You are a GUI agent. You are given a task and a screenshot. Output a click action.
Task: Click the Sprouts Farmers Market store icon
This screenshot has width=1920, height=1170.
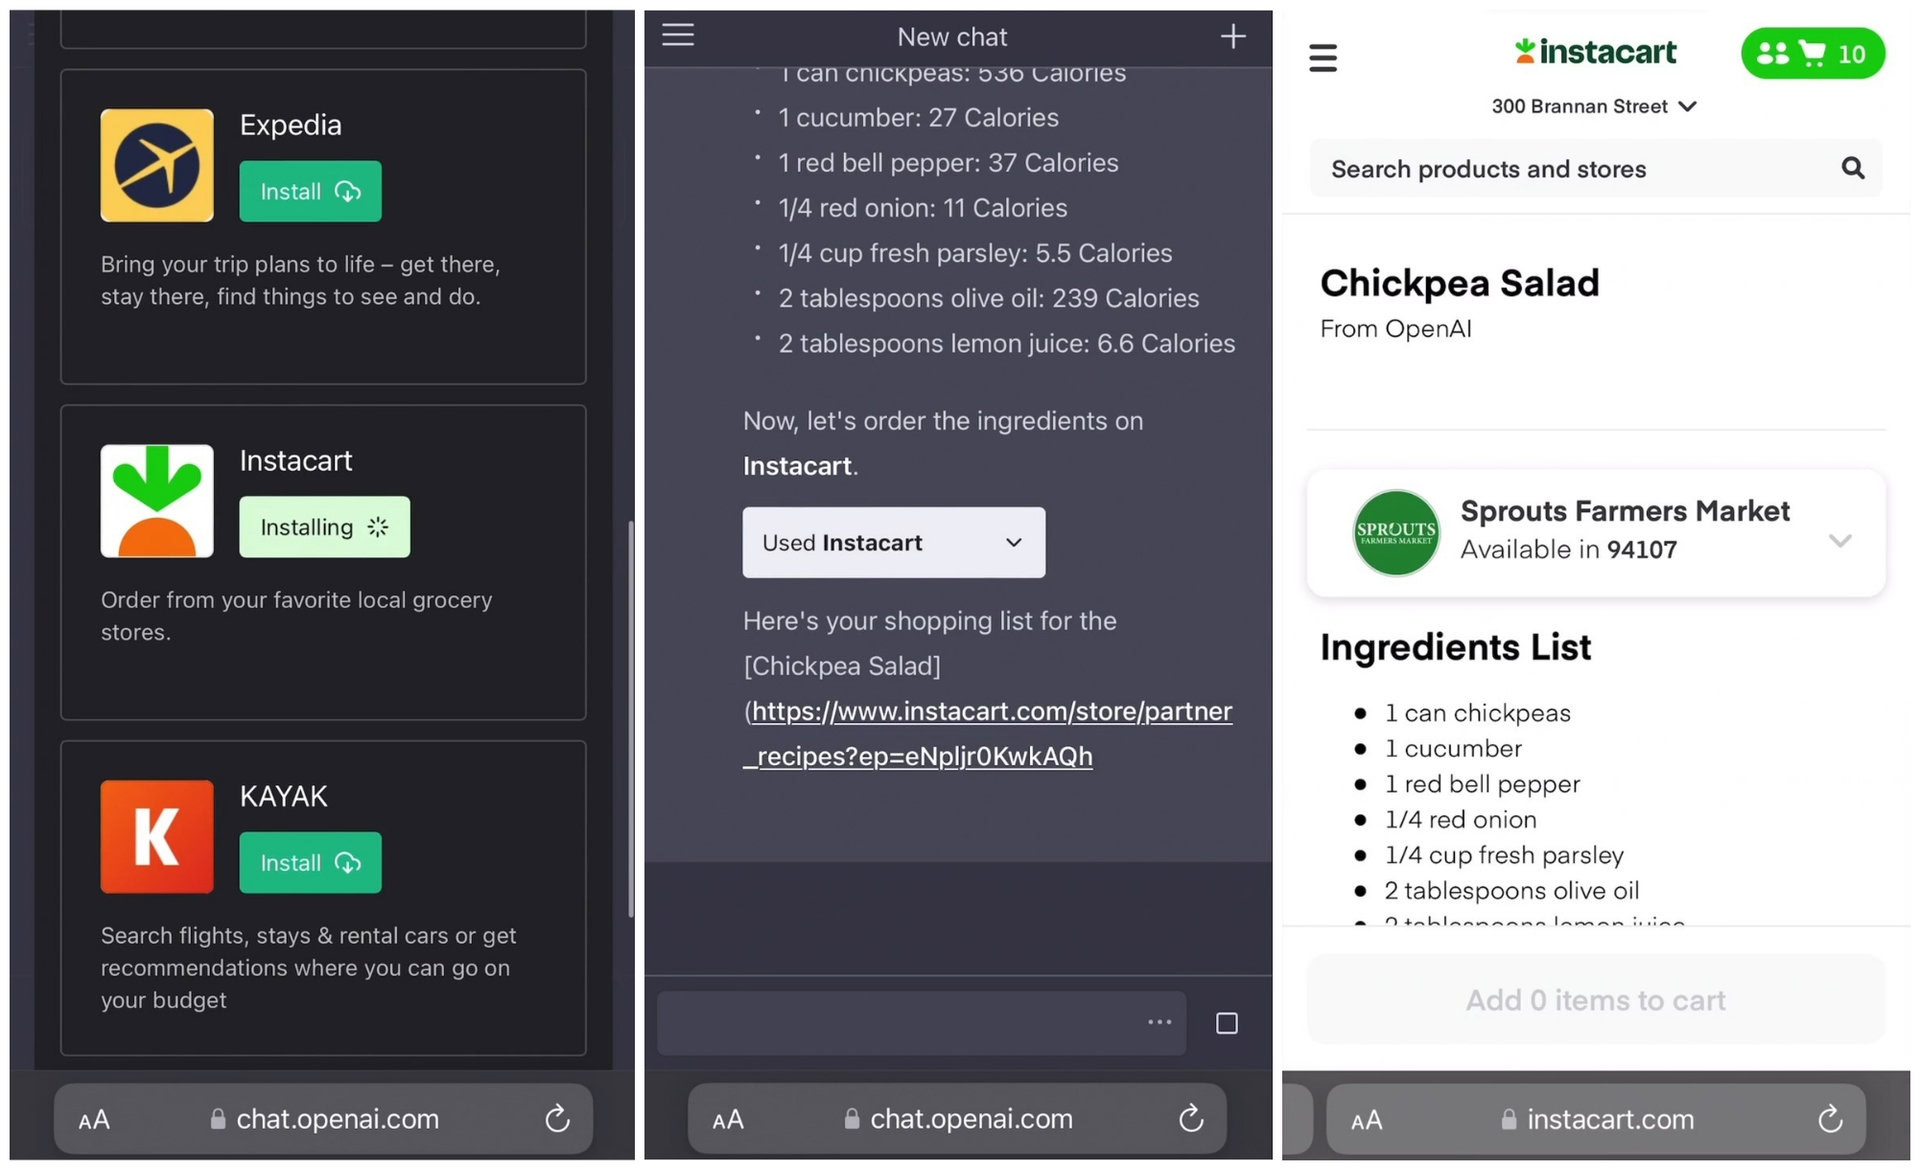click(x=1395, y=531)
